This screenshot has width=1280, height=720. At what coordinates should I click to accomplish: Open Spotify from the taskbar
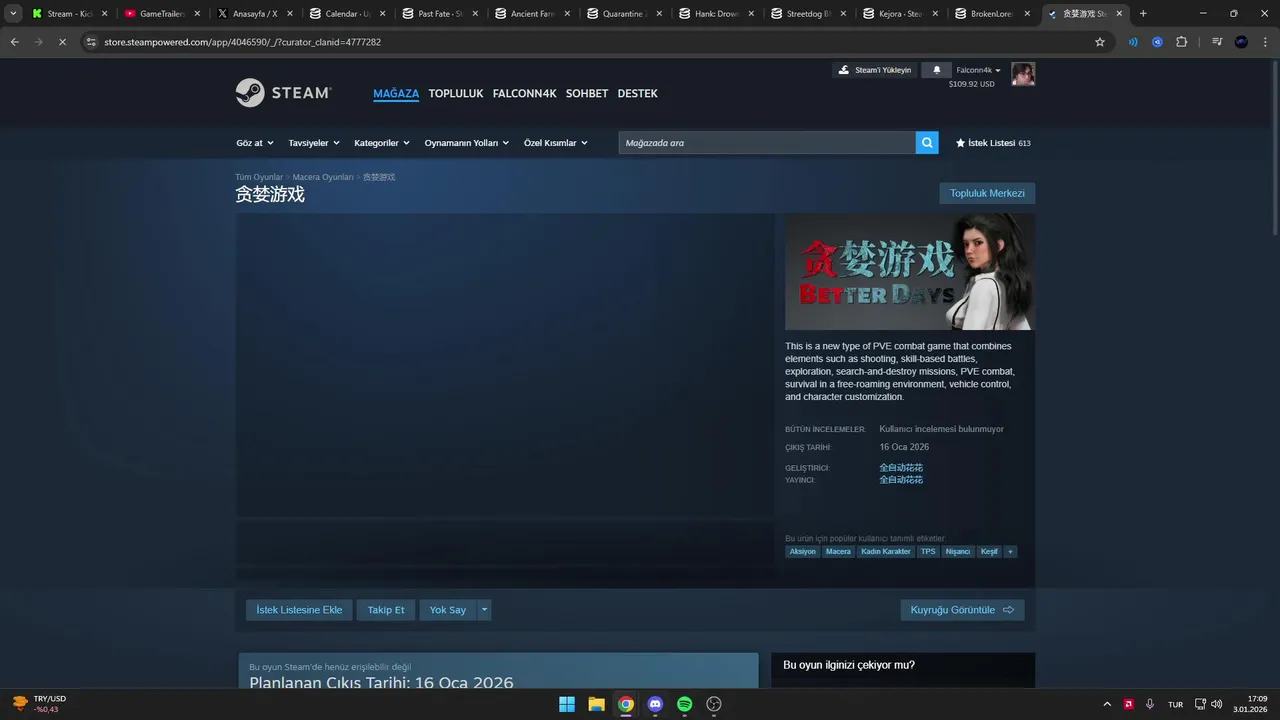(x=685, y=704)
